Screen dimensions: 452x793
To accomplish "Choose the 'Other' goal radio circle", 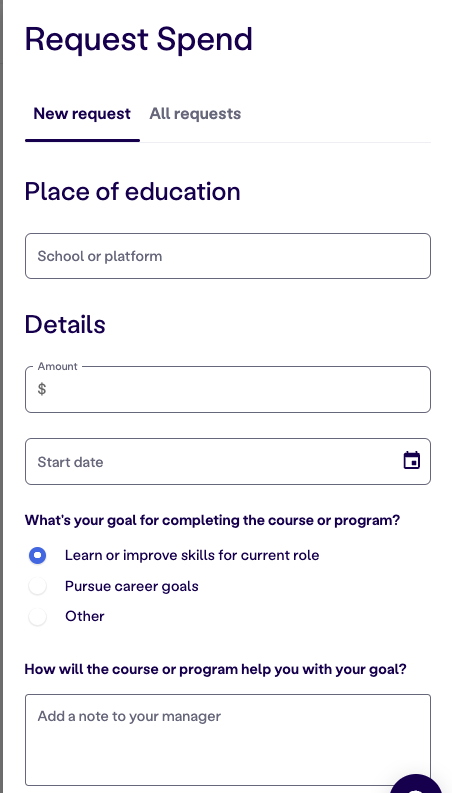I will (x=37, y=616).
